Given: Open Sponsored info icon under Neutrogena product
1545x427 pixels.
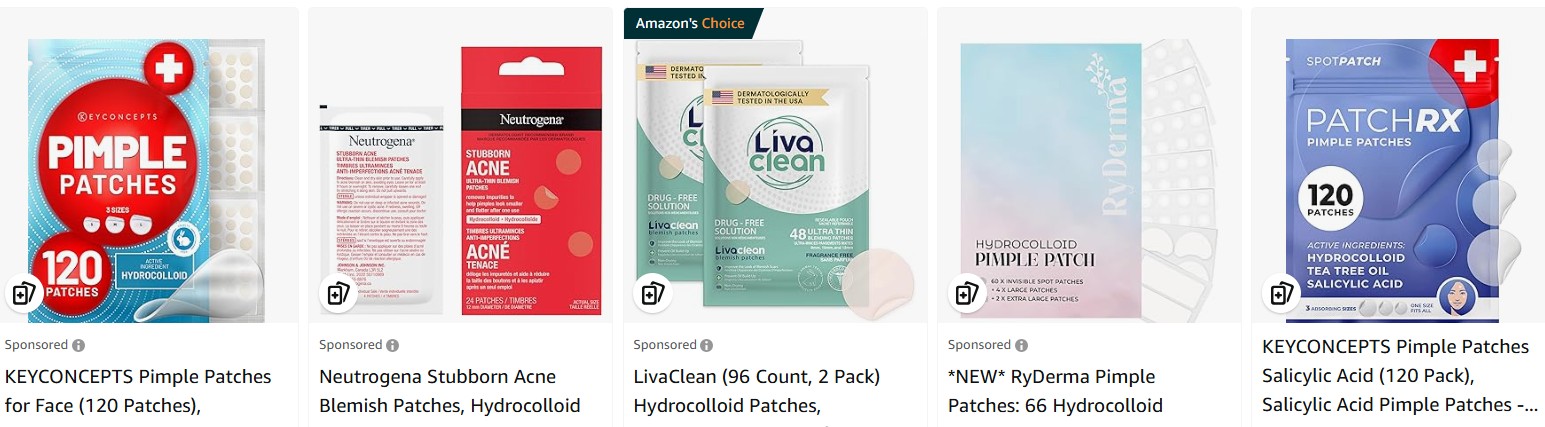Looking at the screenshot, I should [393, 345].
